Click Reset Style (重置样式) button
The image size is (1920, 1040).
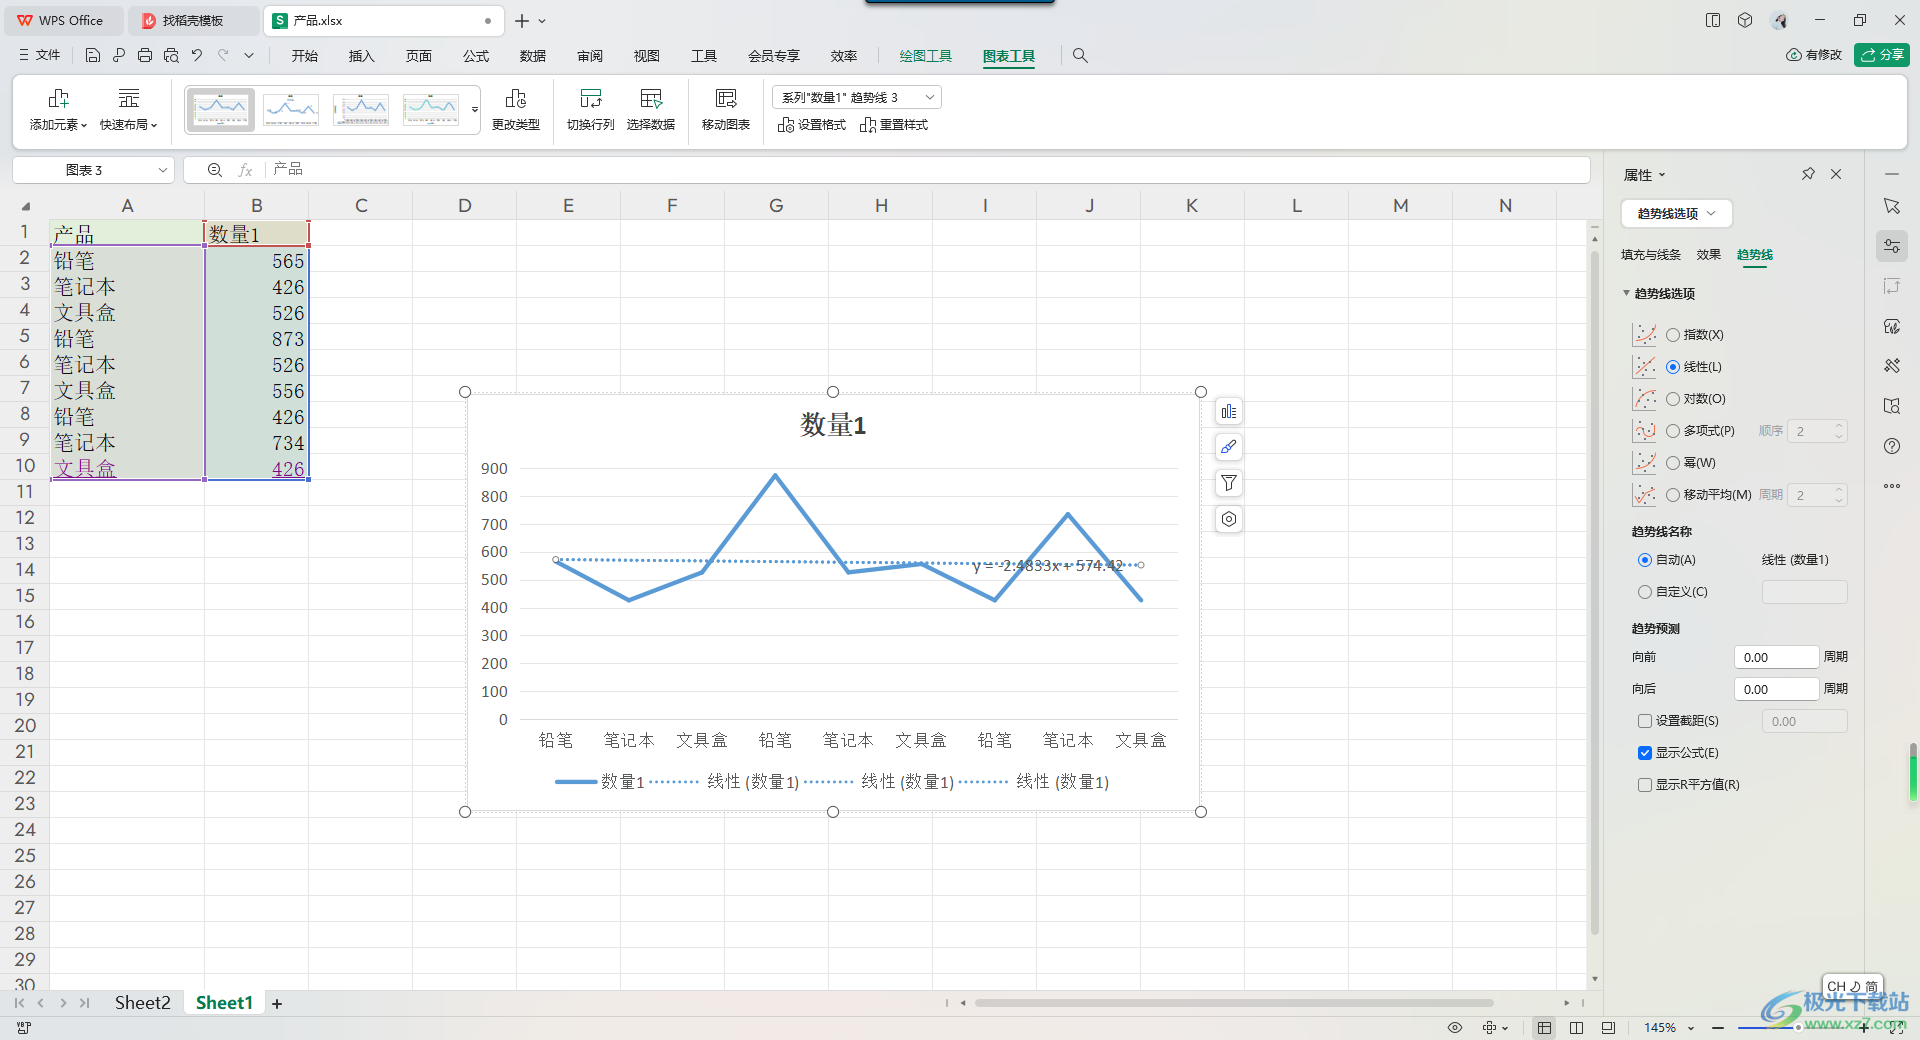click(894, 125)
